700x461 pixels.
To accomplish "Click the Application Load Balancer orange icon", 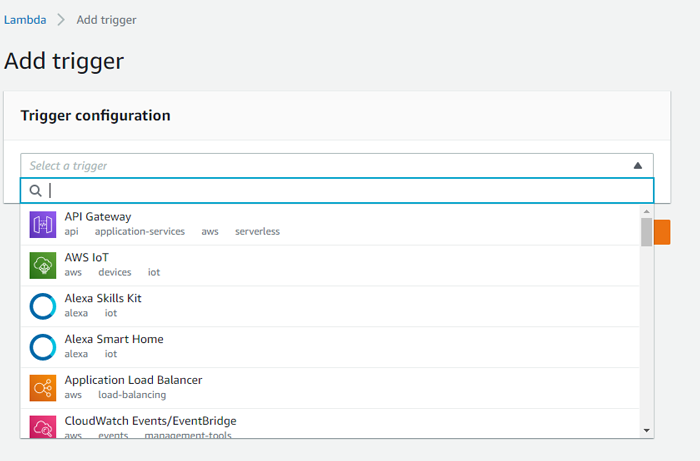I will [x=43, y=388].
